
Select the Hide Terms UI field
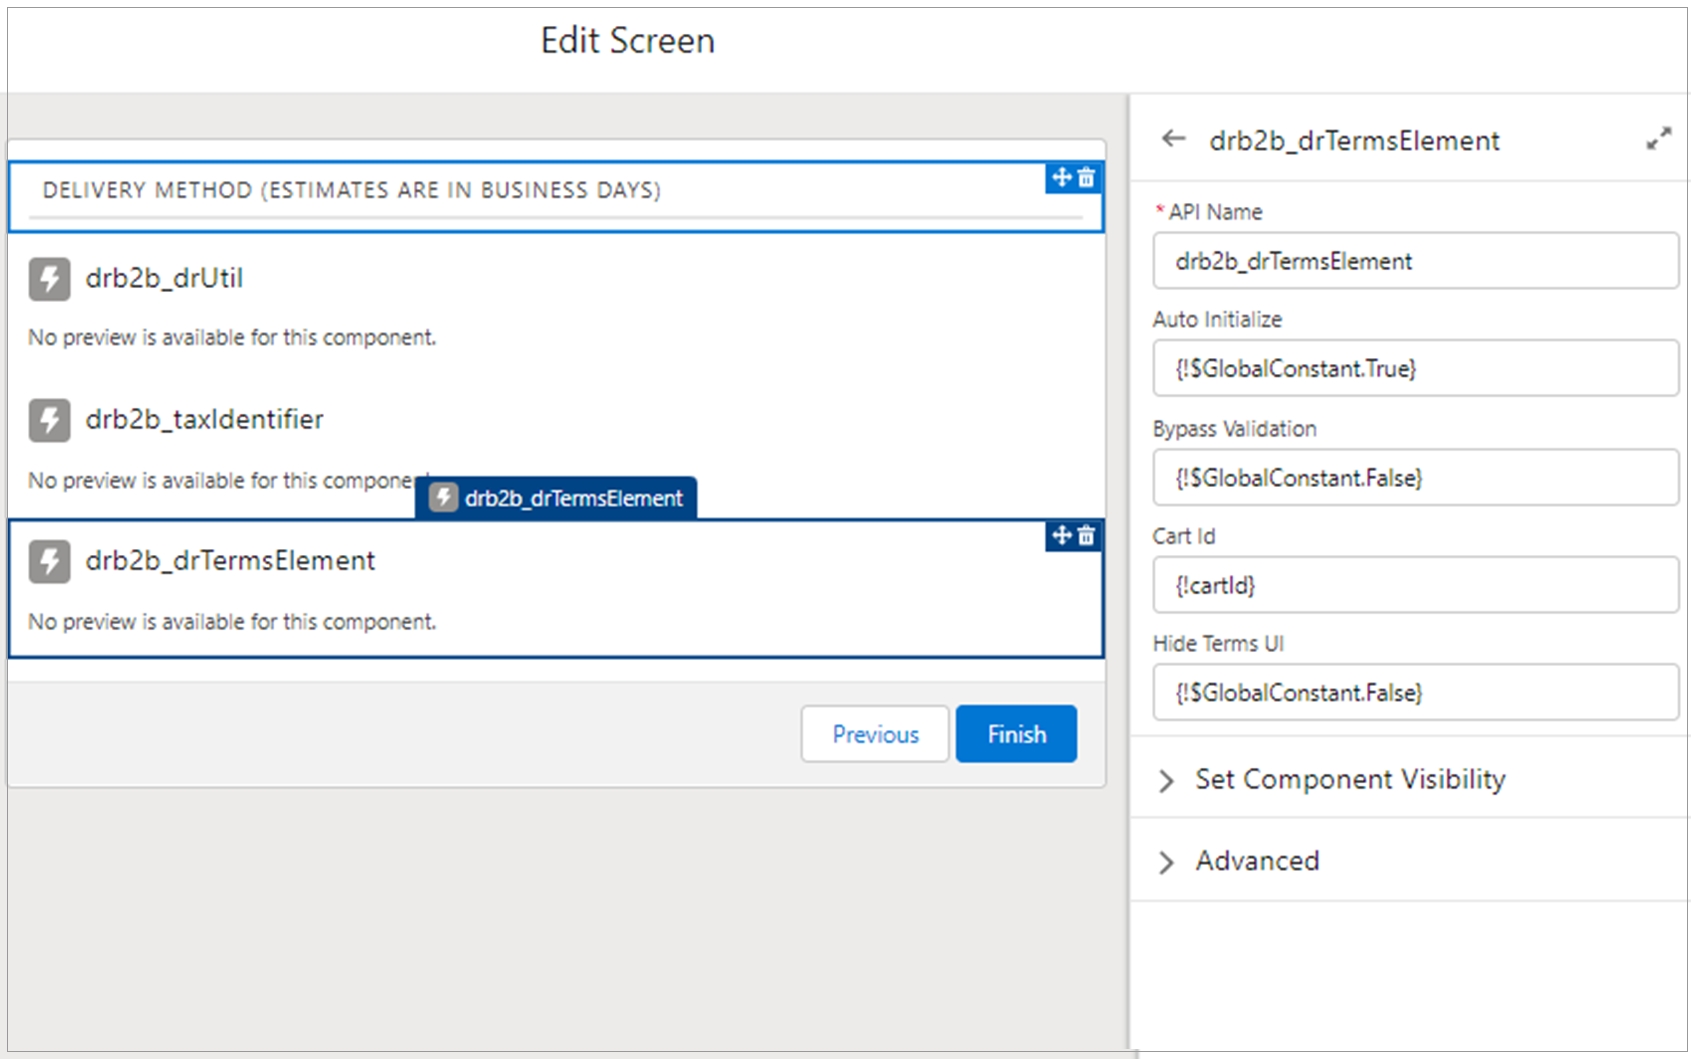pyautogui.click(x=1414, y=692)
